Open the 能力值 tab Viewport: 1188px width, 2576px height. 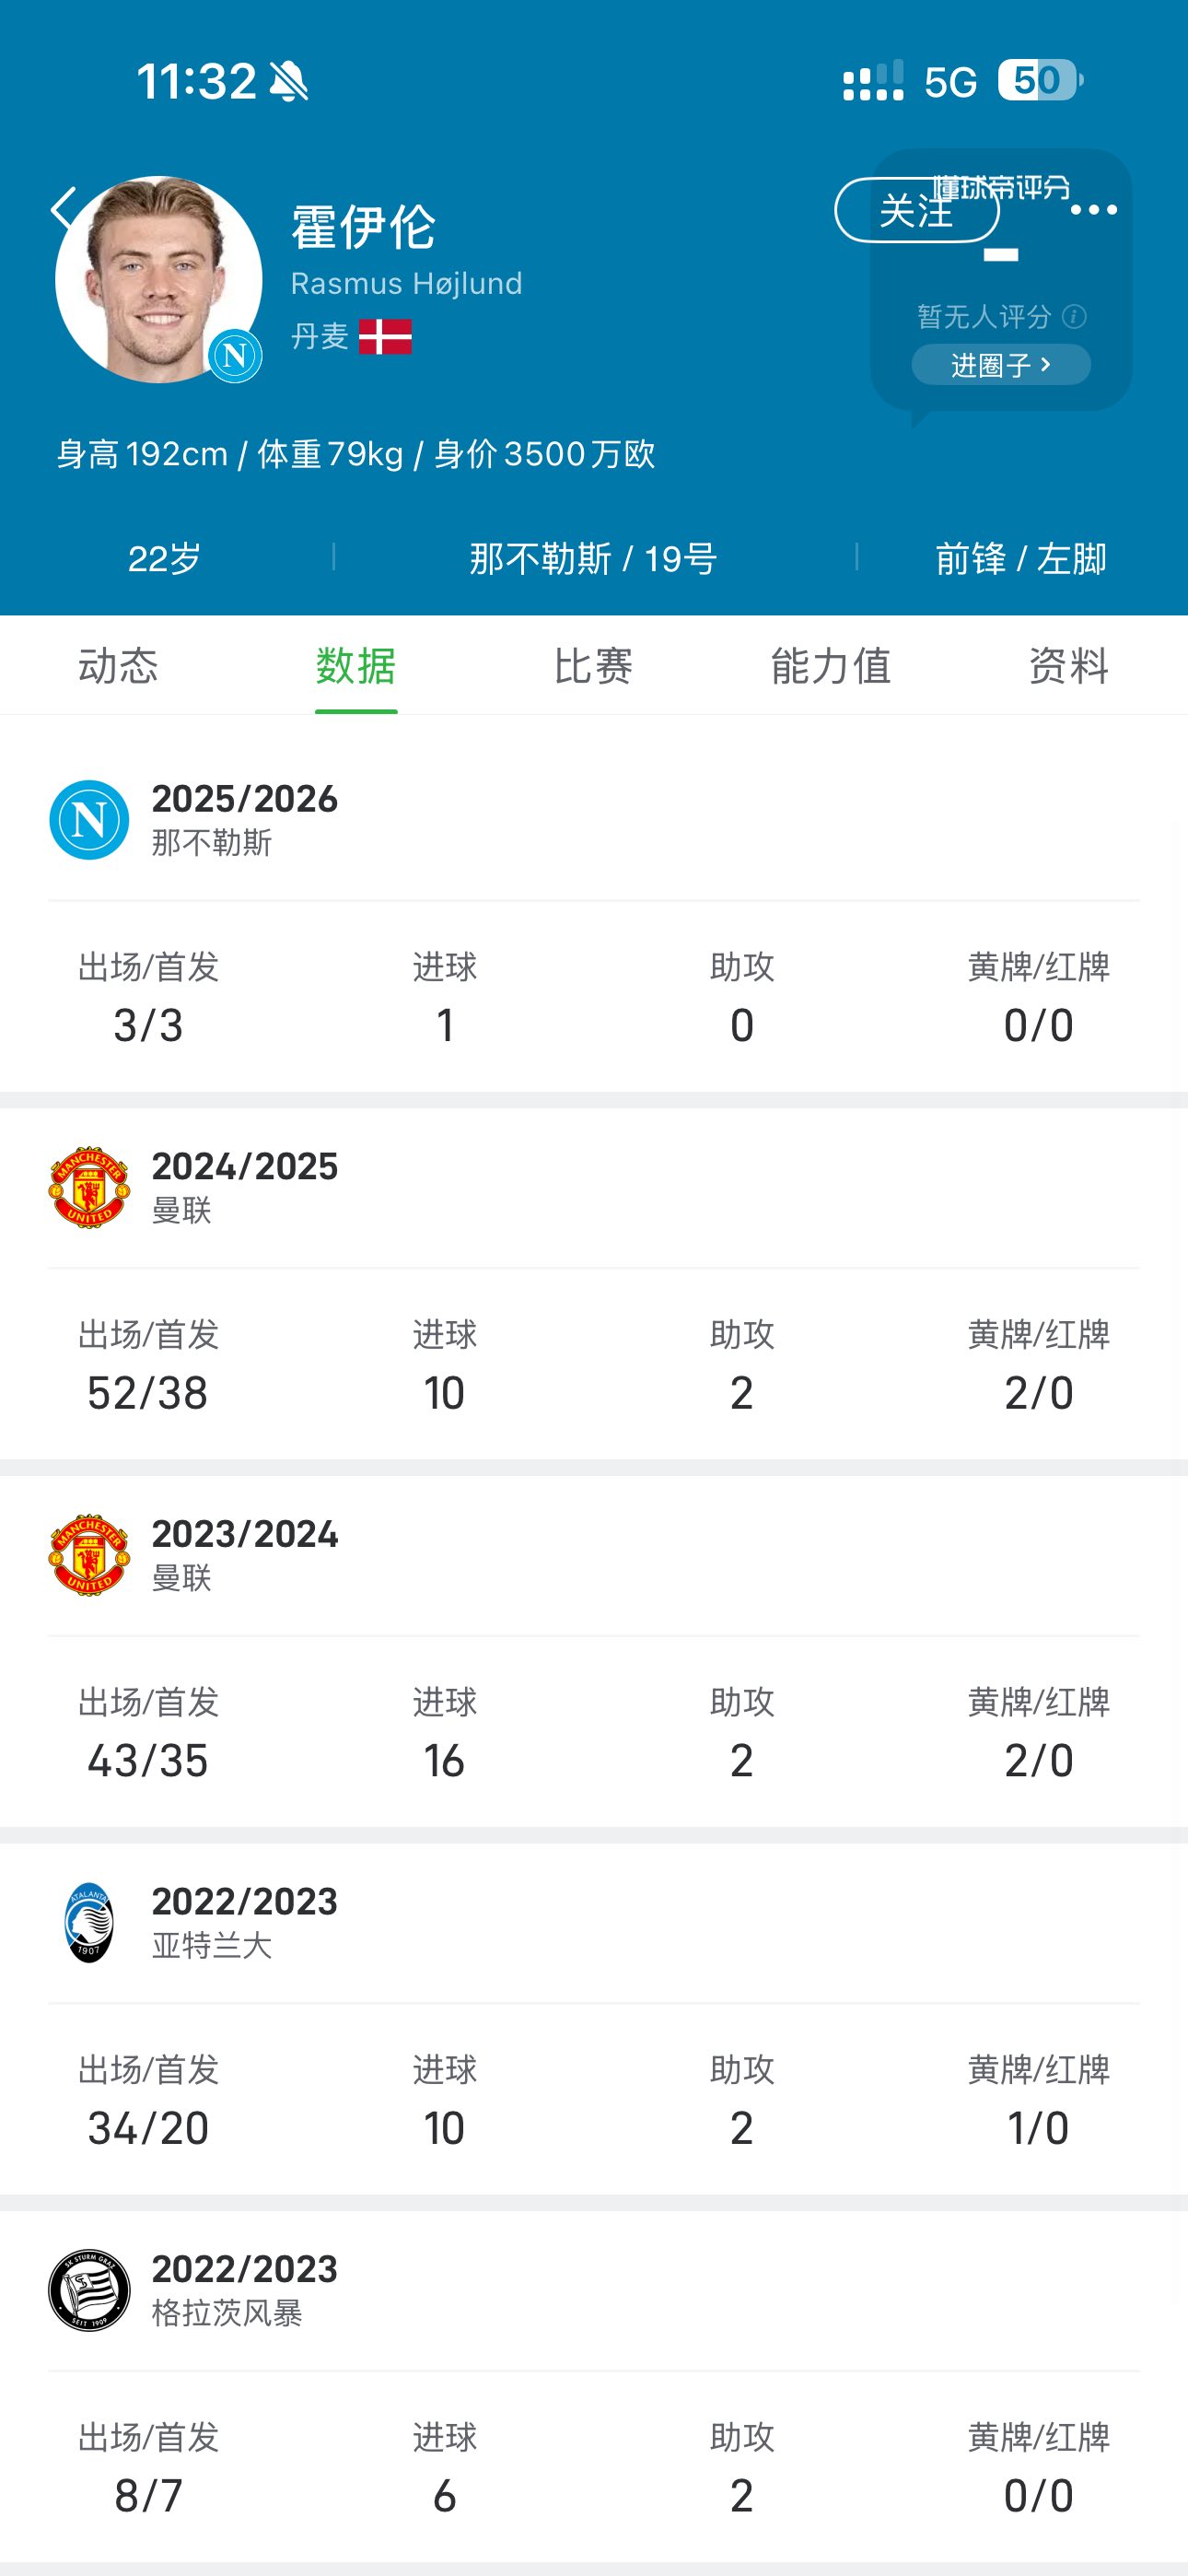click(830, 666)
